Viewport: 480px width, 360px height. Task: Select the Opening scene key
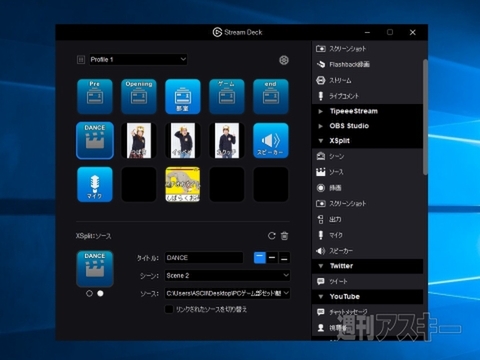139,97
